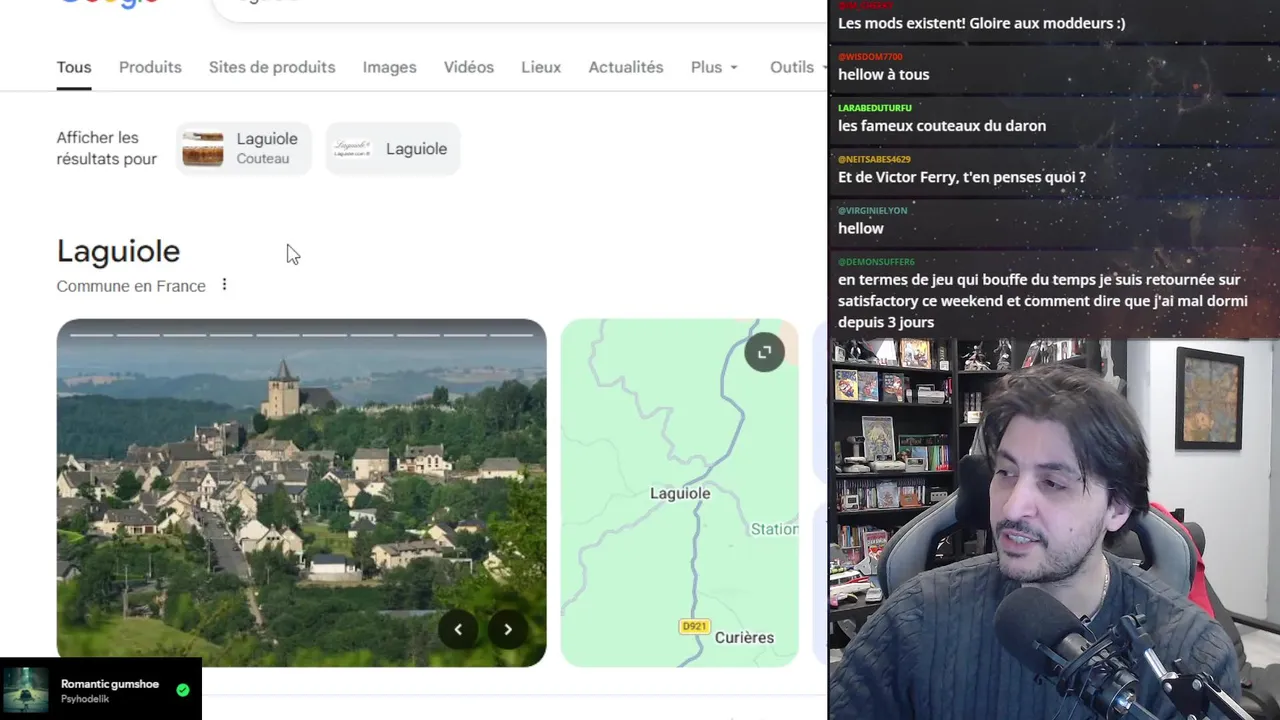Choose the Laguiole chip with logo
Screen dimensions: 1280x720
[393, 148]
